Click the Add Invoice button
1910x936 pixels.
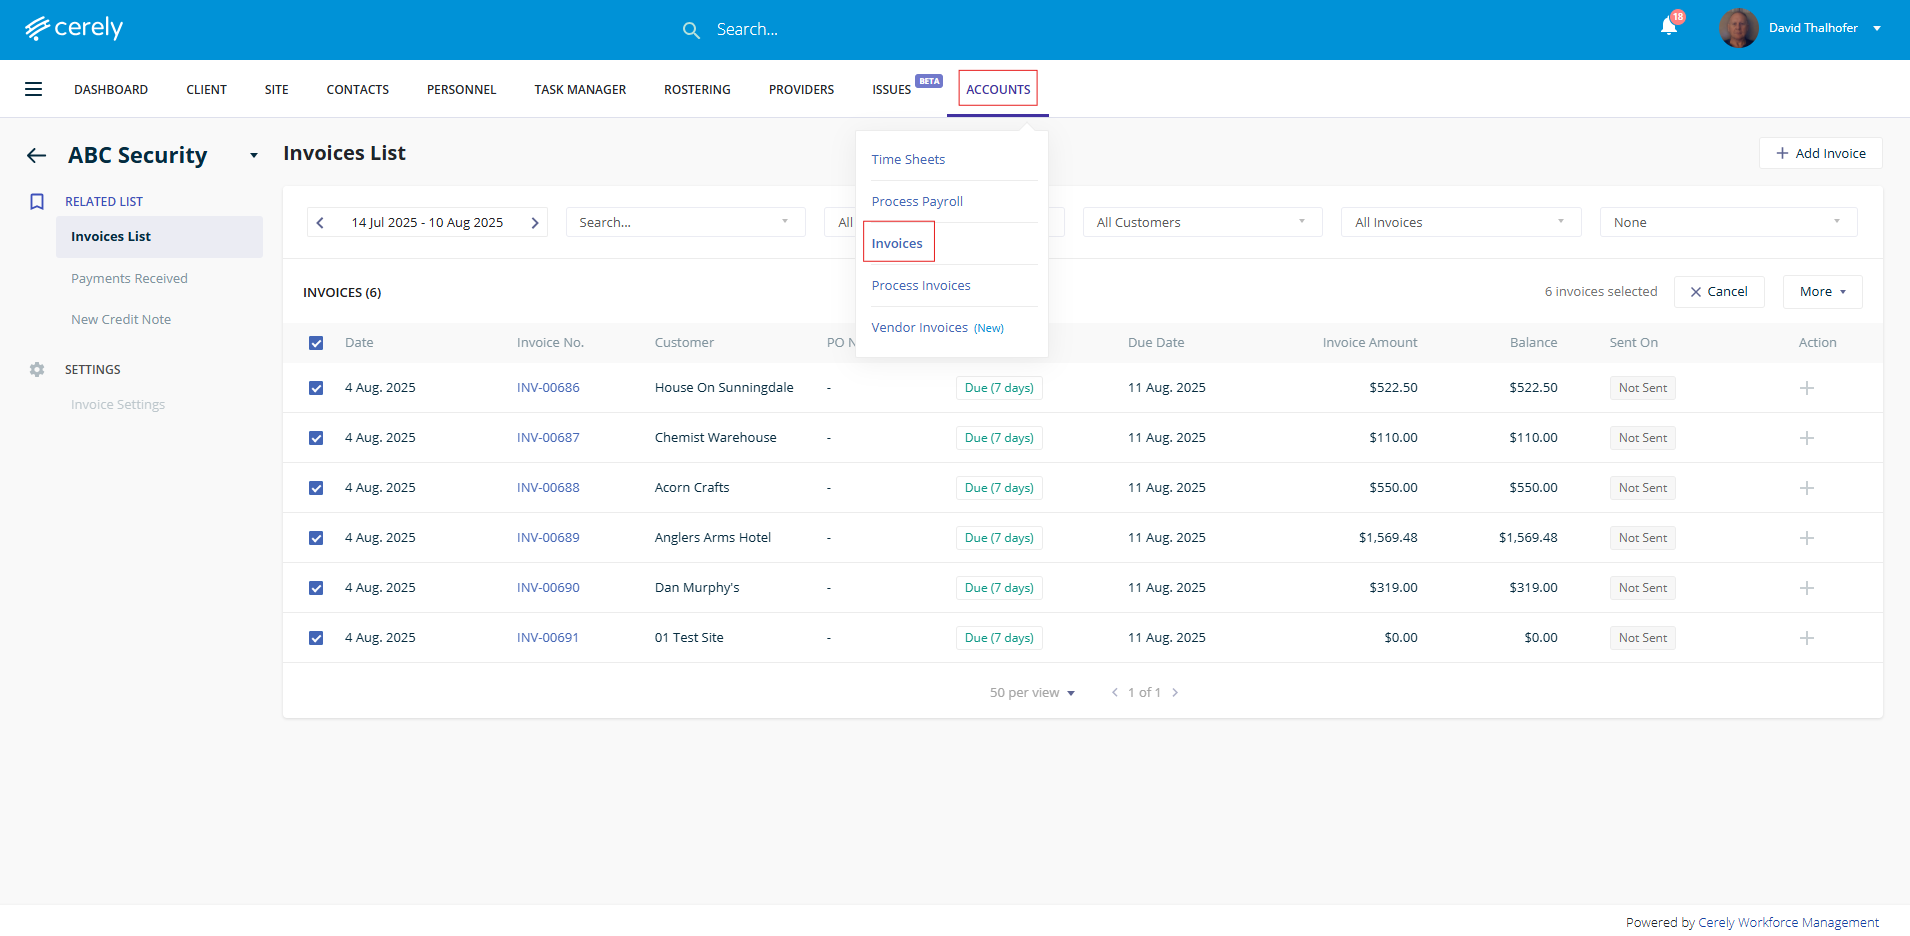pyautogui.click(x=1820, y=153)
